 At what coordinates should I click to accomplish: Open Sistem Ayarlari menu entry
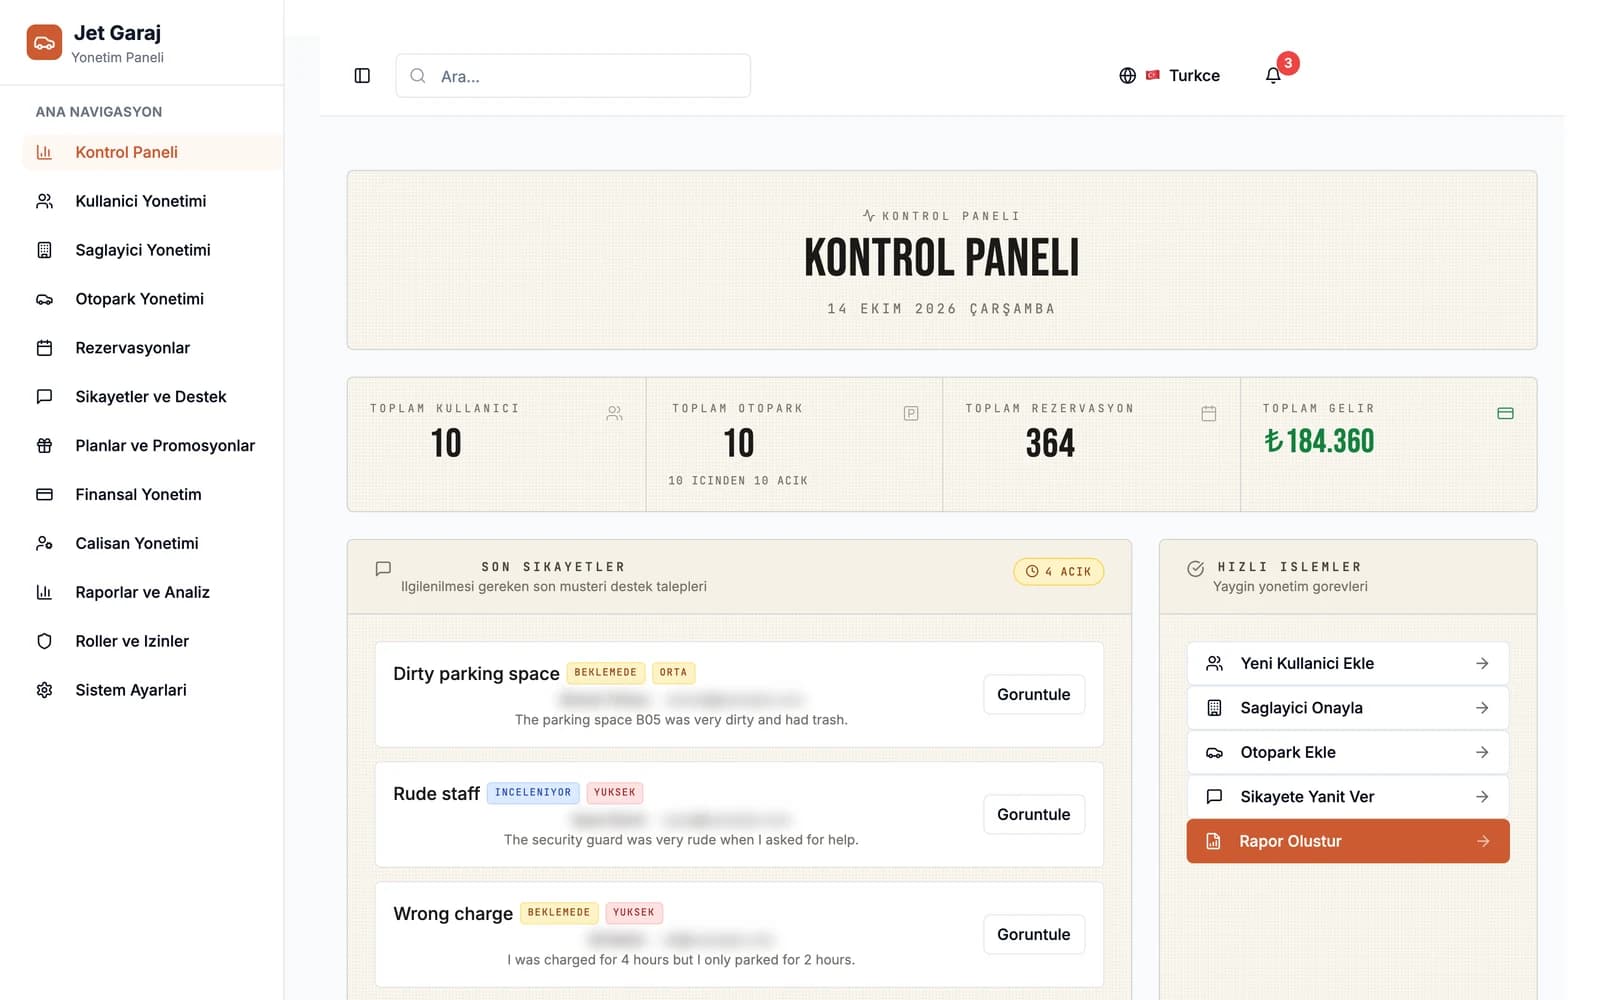152,690
